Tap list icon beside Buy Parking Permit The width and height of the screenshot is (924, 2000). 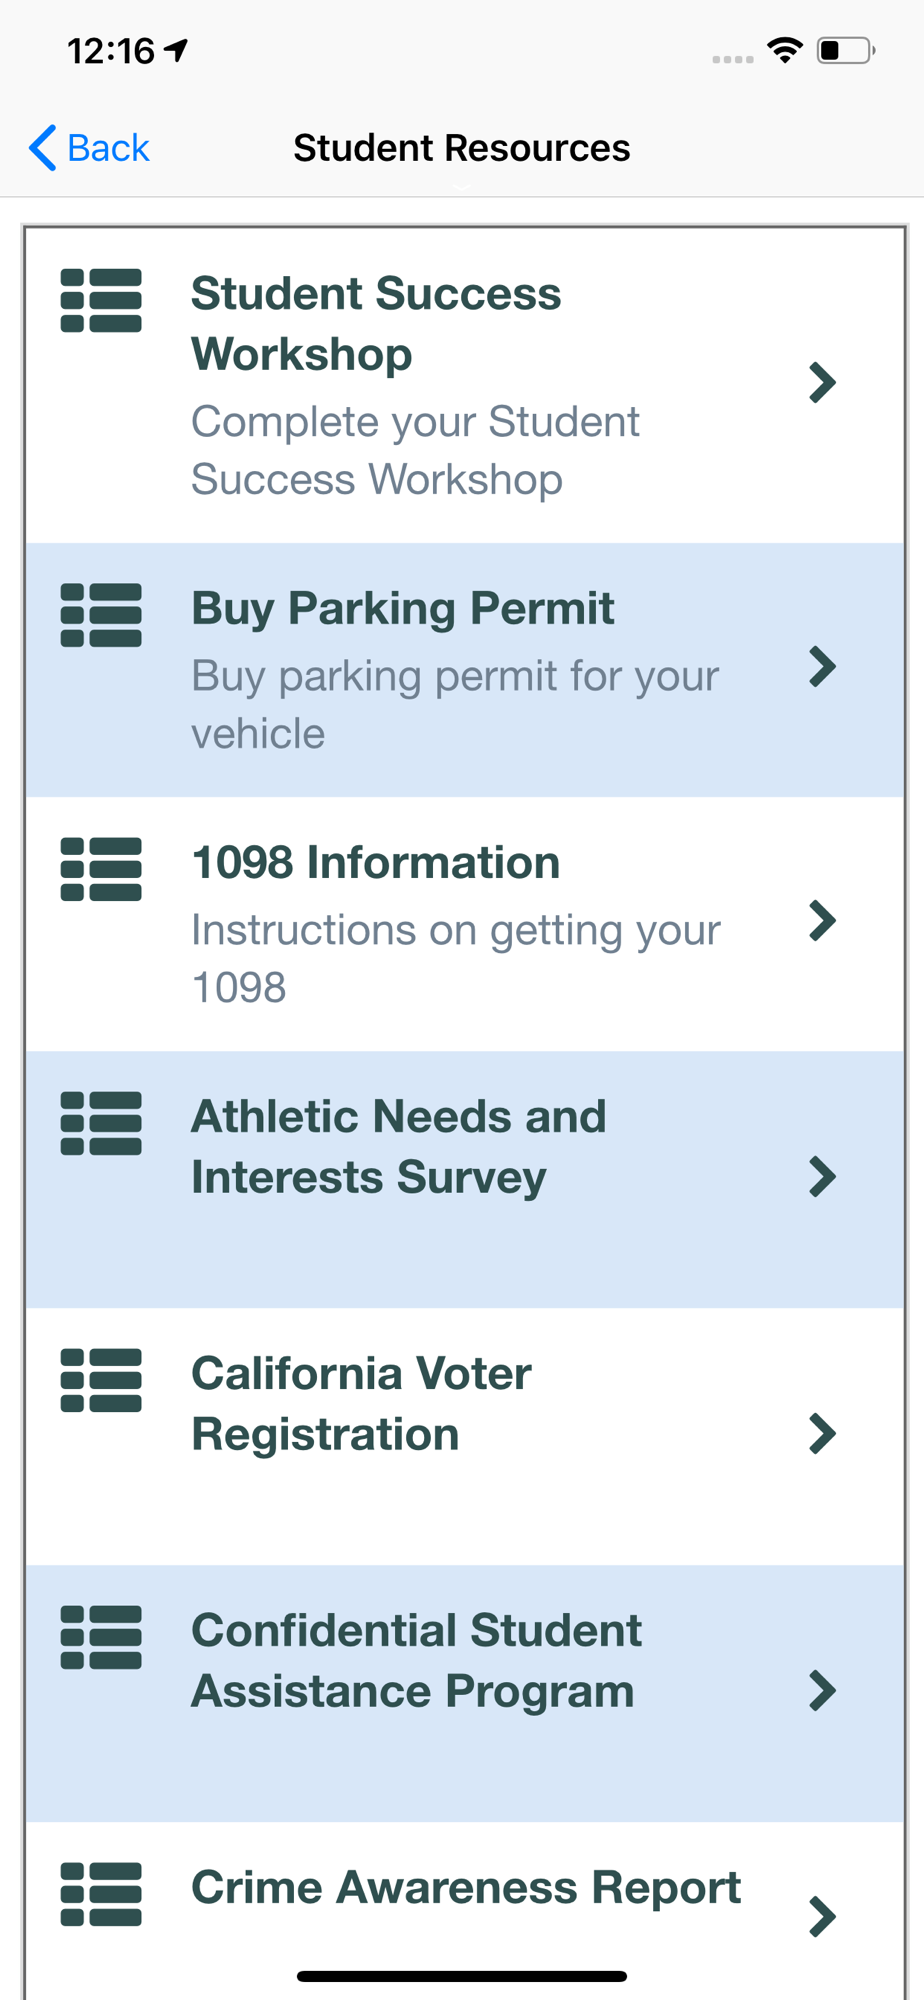(101, 615)
